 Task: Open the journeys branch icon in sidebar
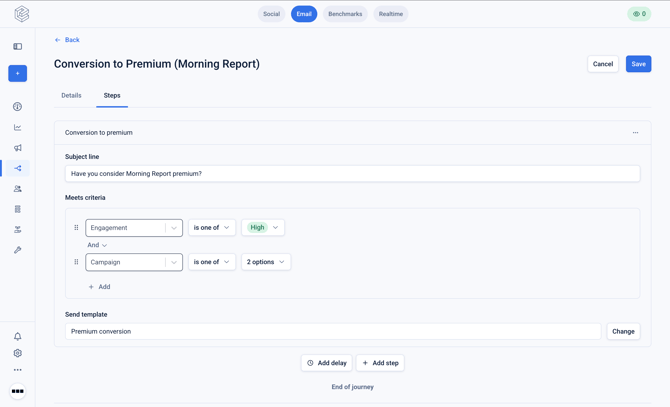(18, 168)
